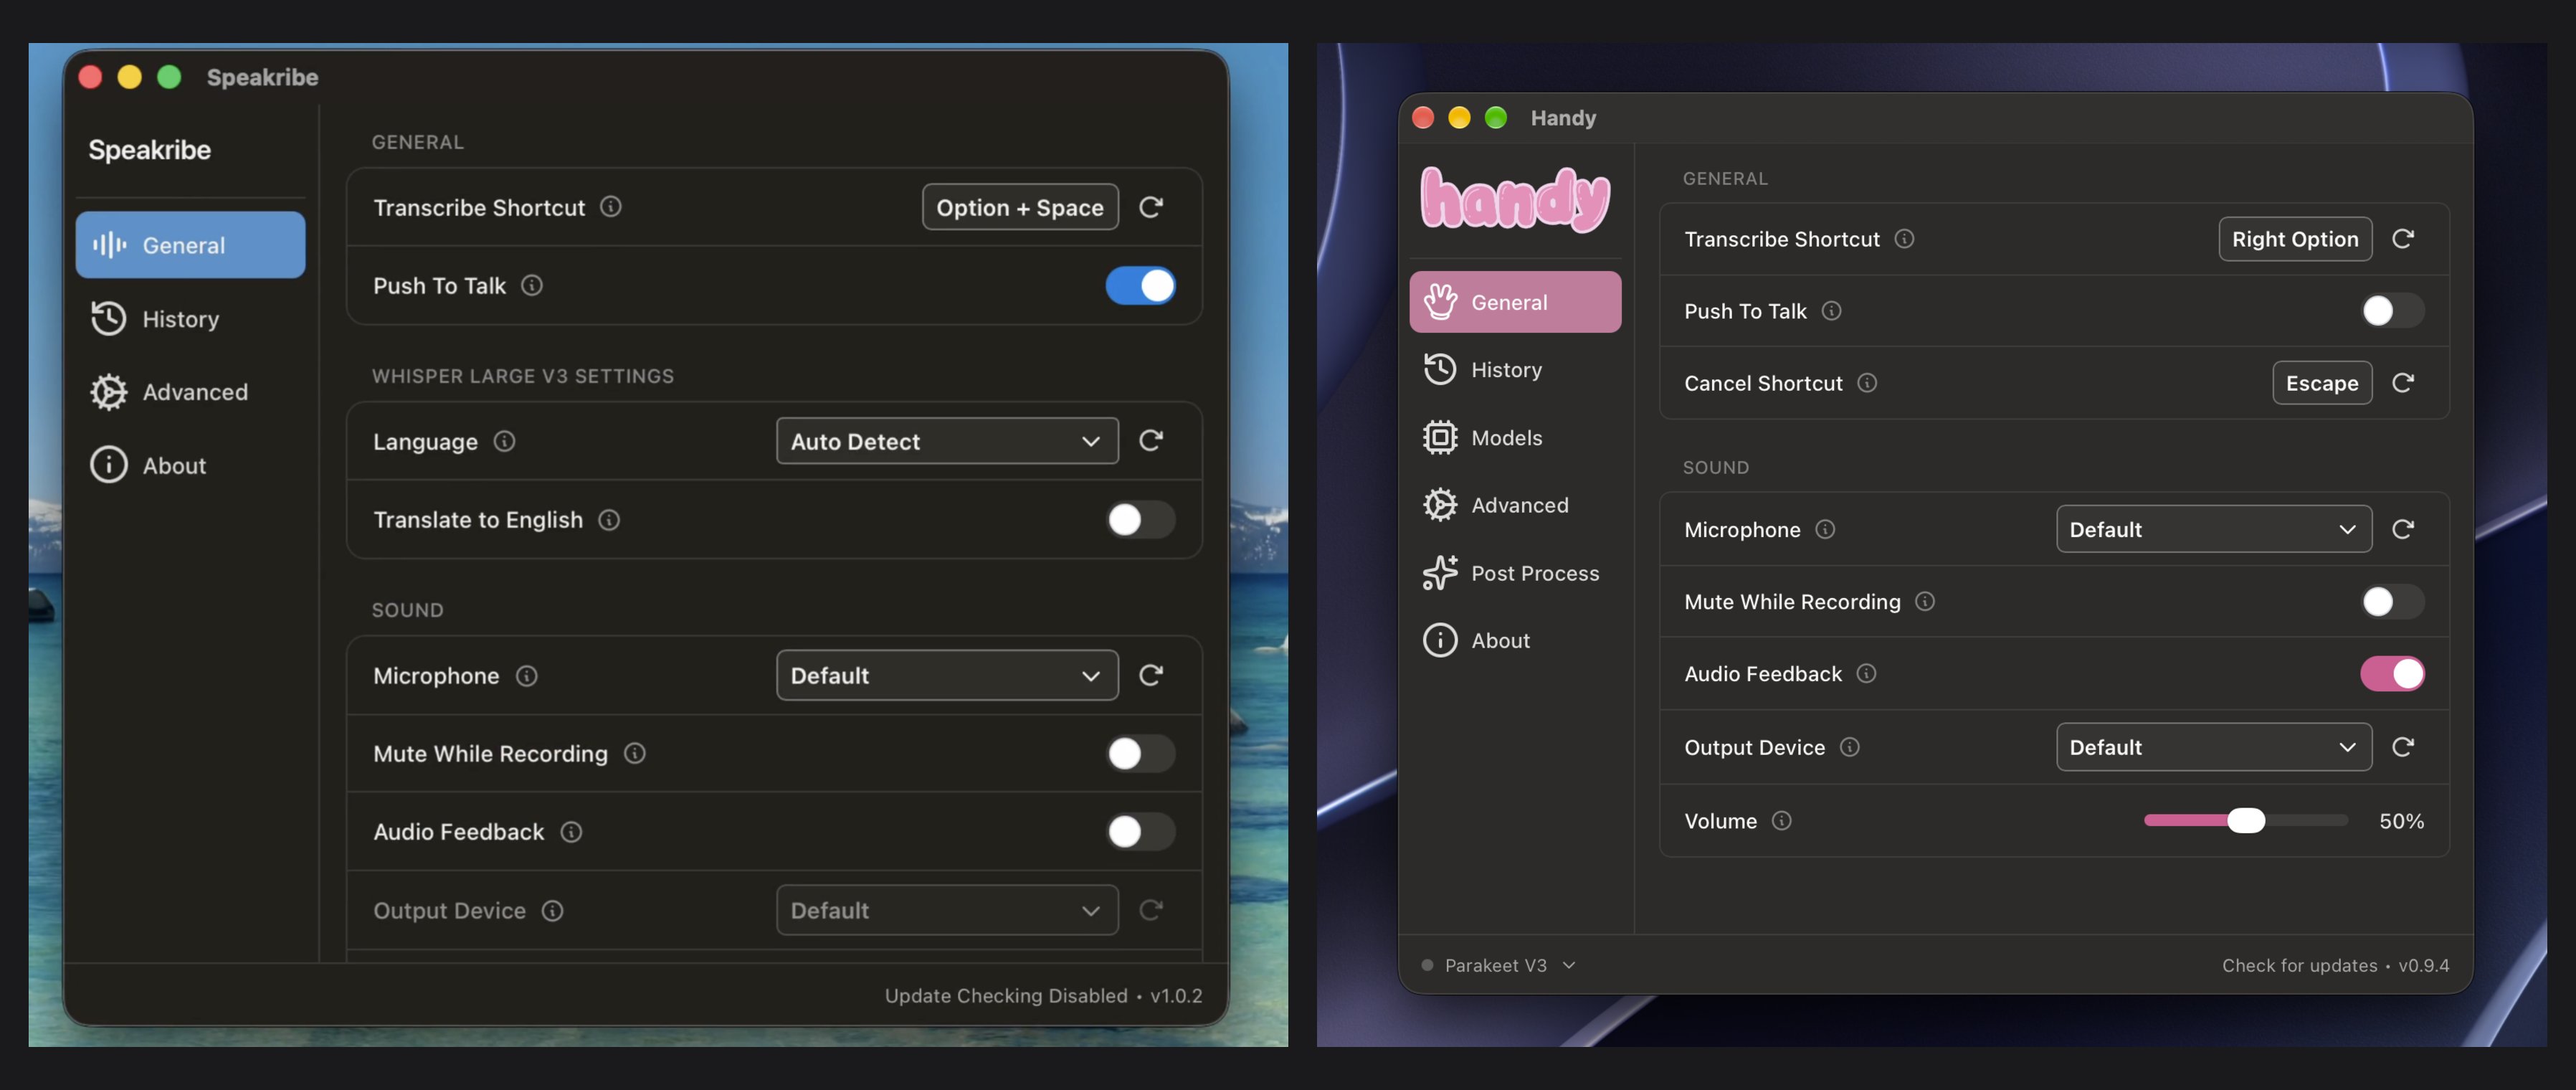Change the Escape cancel shortcut binding

coord(2322,383)
